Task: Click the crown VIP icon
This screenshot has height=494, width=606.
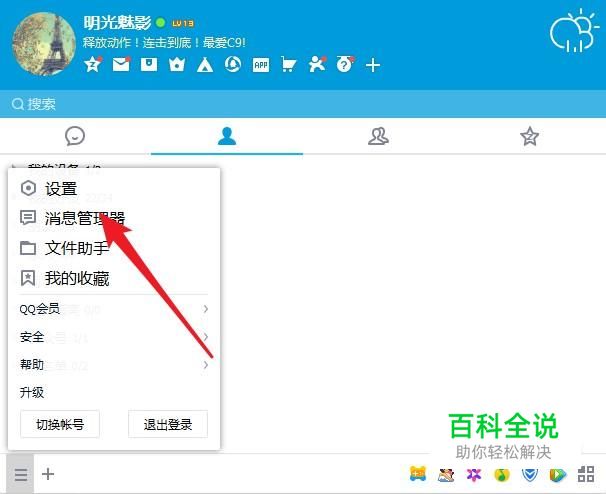Action: click(177, 65)
